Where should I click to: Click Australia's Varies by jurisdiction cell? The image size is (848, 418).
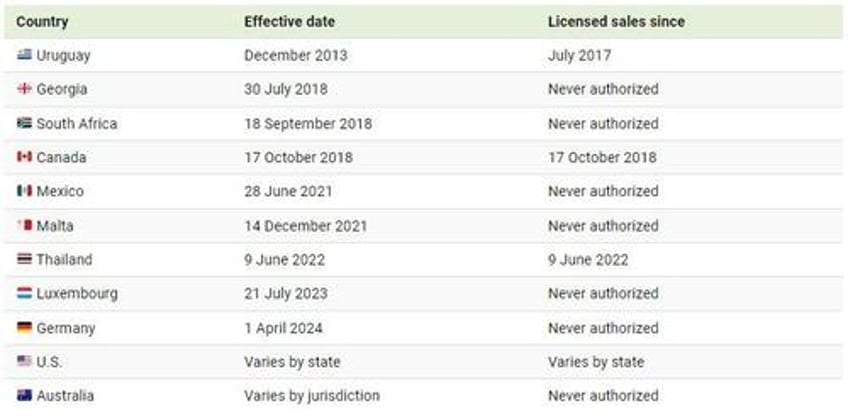(x=312, y=396)
